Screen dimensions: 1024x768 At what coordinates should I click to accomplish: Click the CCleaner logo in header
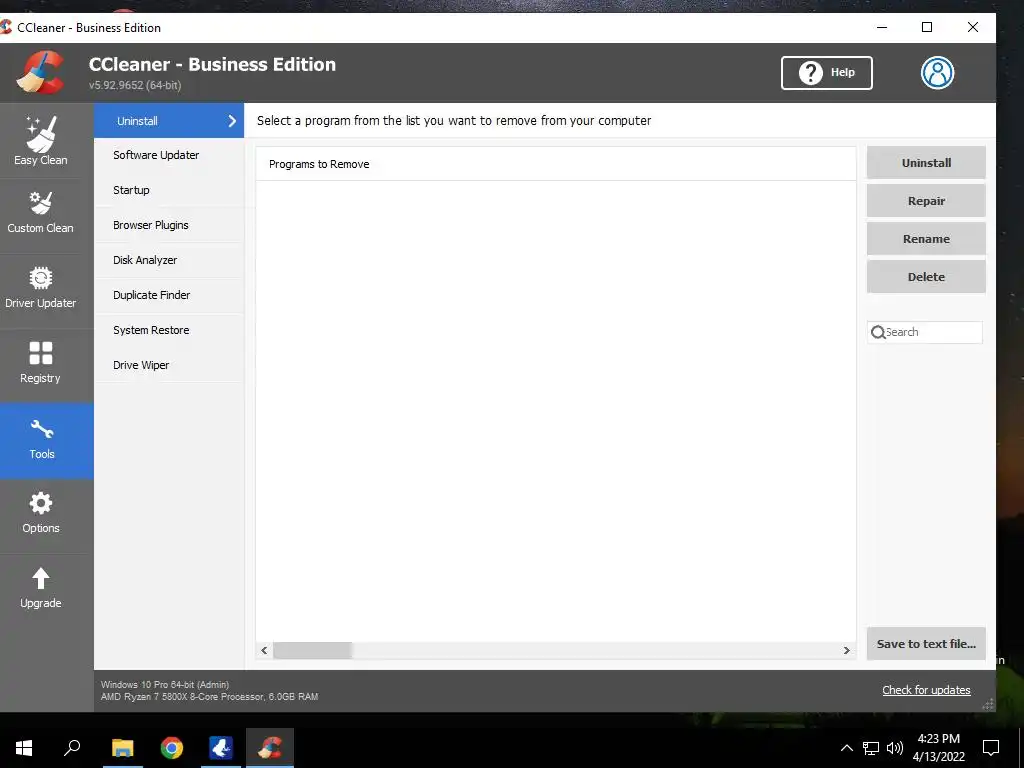tap(40, 72)
